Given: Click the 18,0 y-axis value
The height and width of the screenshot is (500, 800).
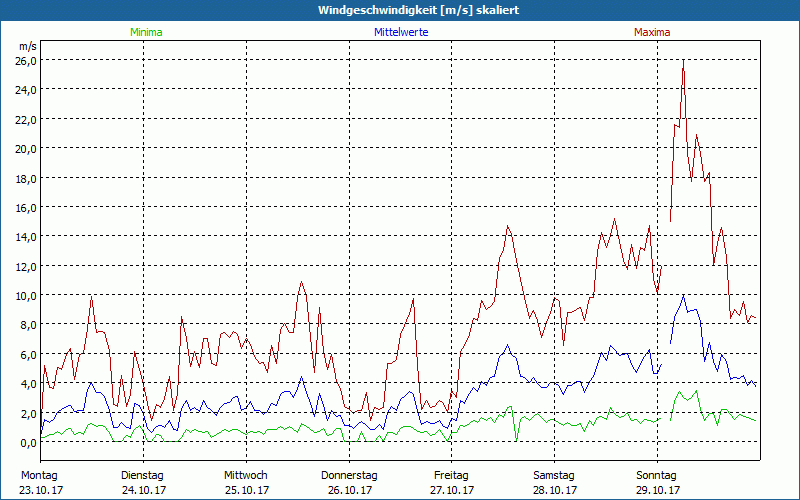Looking at the screenshot, I should click(27, 179).
